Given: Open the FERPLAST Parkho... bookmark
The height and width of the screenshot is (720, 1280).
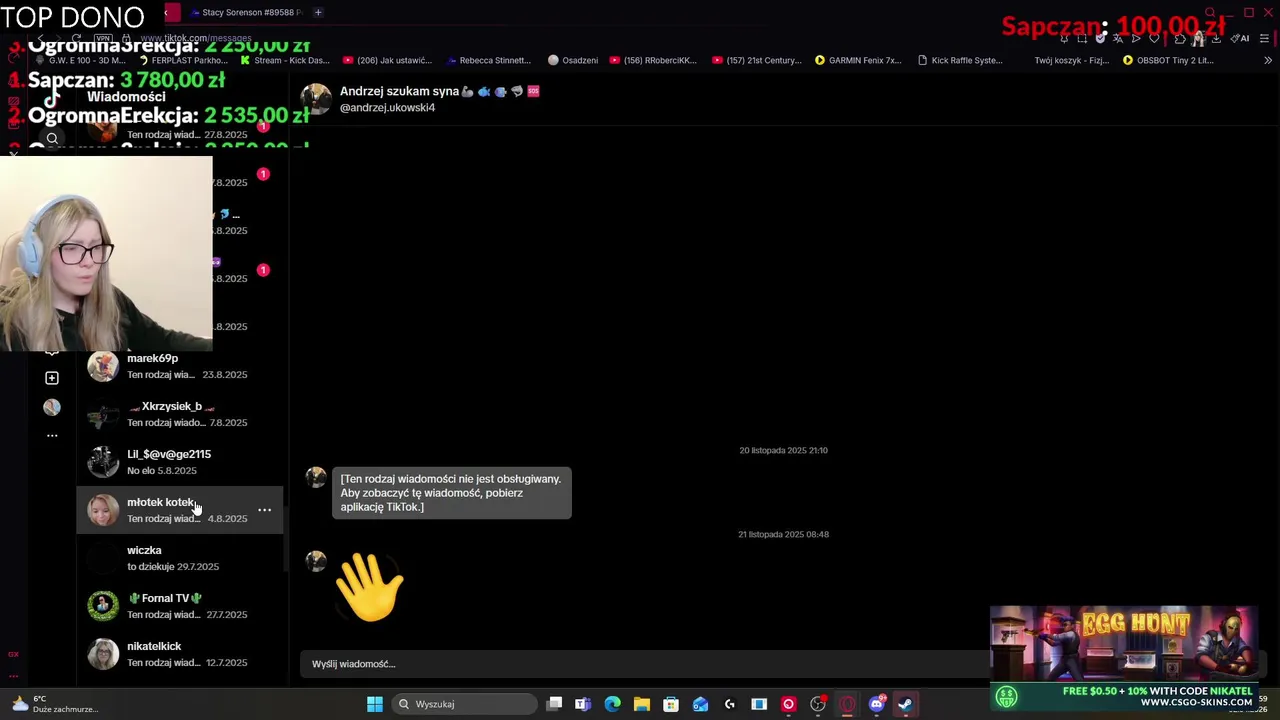Looking at the screenshot, I should click(182, 60).
